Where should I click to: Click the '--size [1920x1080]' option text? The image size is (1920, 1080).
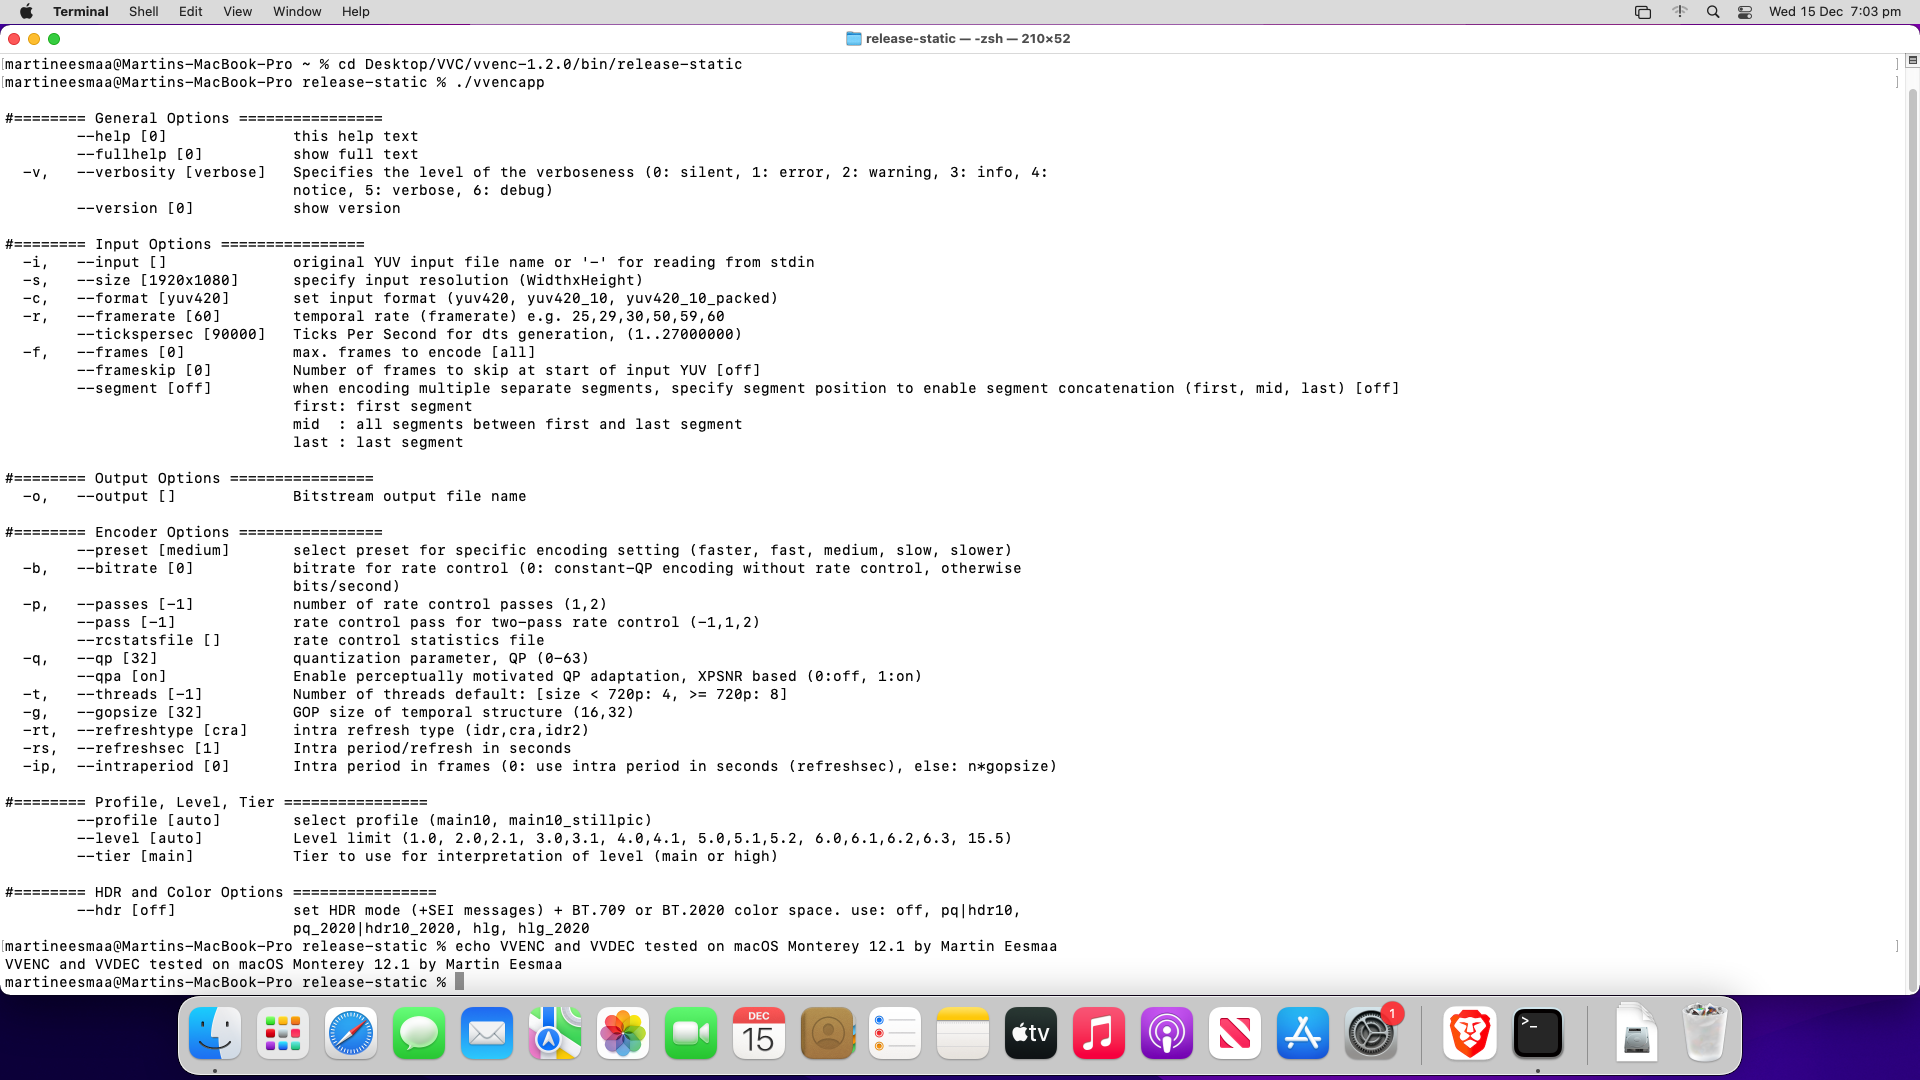pyautogui.click(x=158, y=281)
